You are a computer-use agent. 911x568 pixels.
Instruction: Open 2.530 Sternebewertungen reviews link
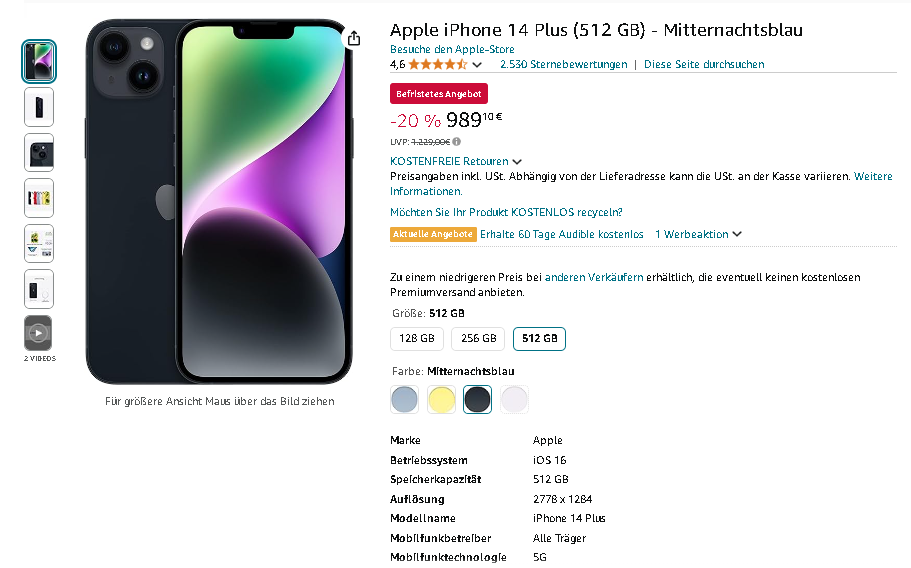(x=564, y=64)
